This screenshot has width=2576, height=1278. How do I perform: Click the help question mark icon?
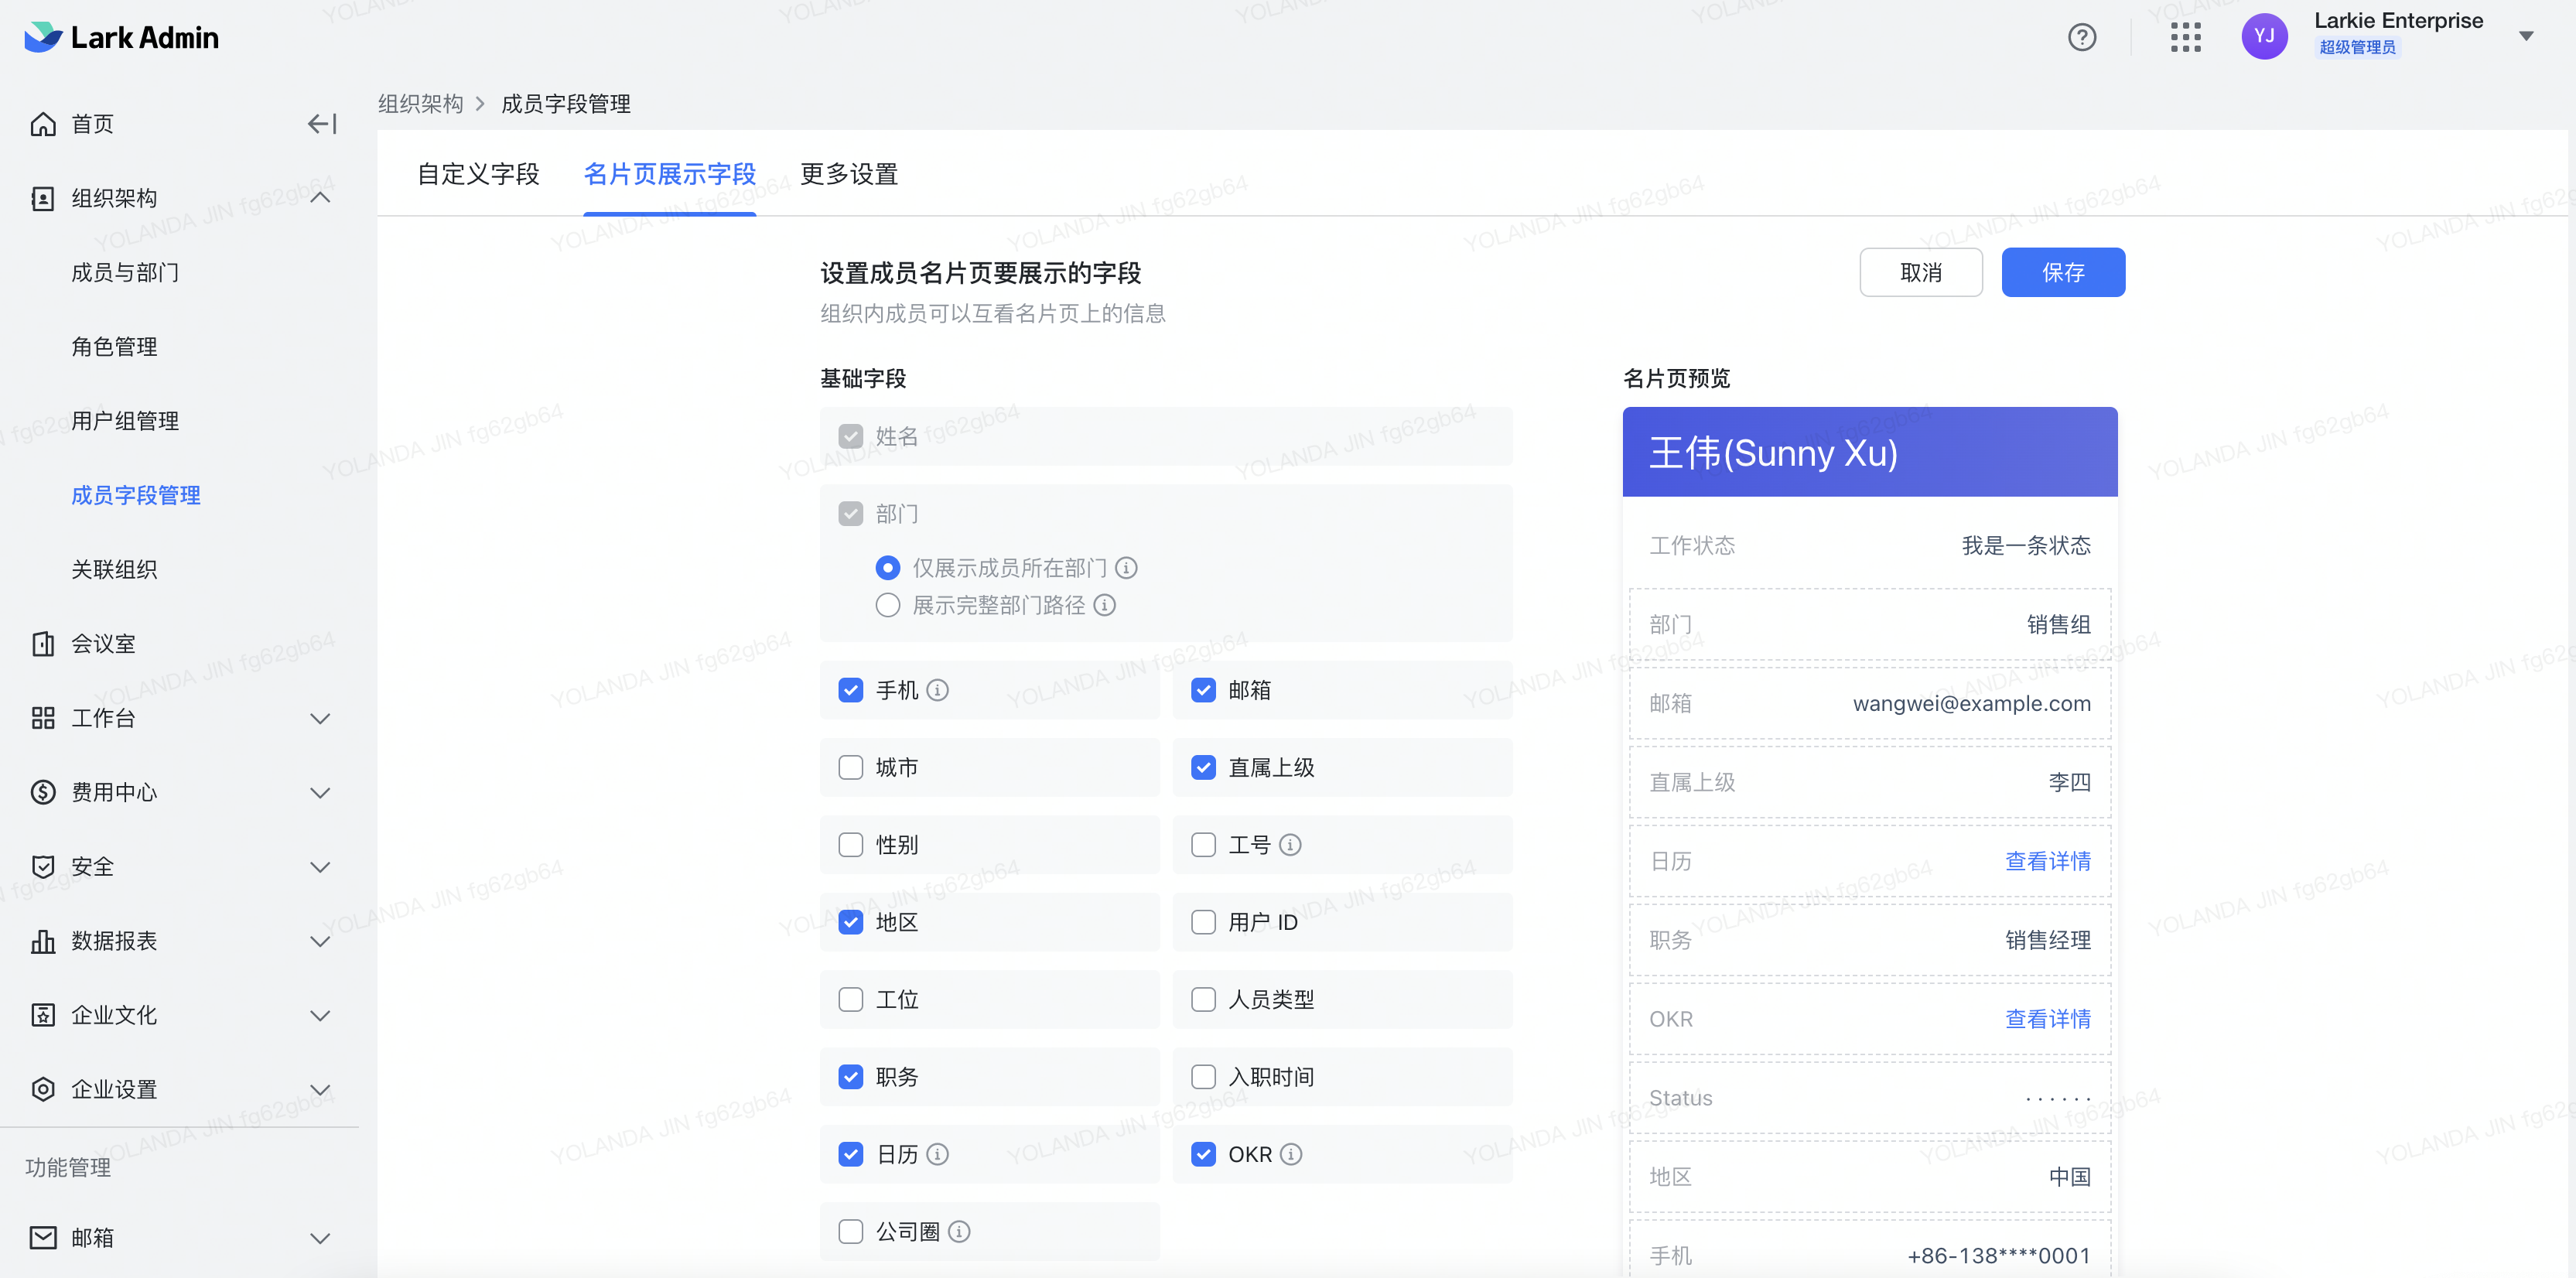(x=2083, y=37)
